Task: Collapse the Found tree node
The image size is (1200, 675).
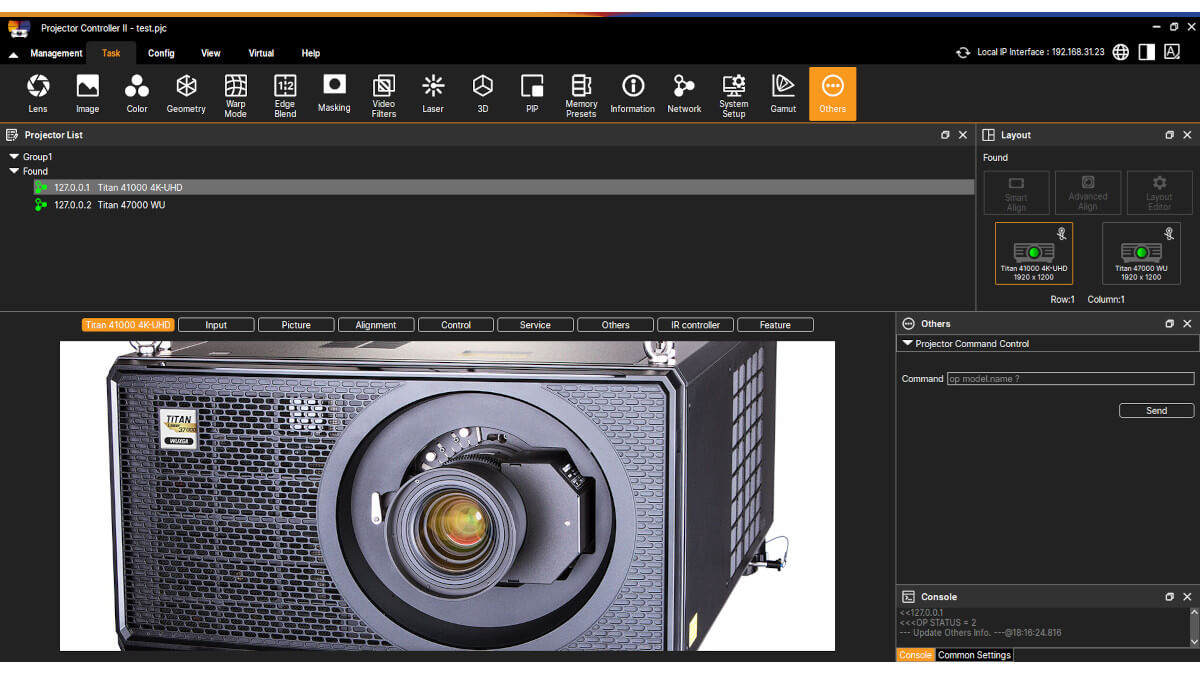Action: pos(14,172)
